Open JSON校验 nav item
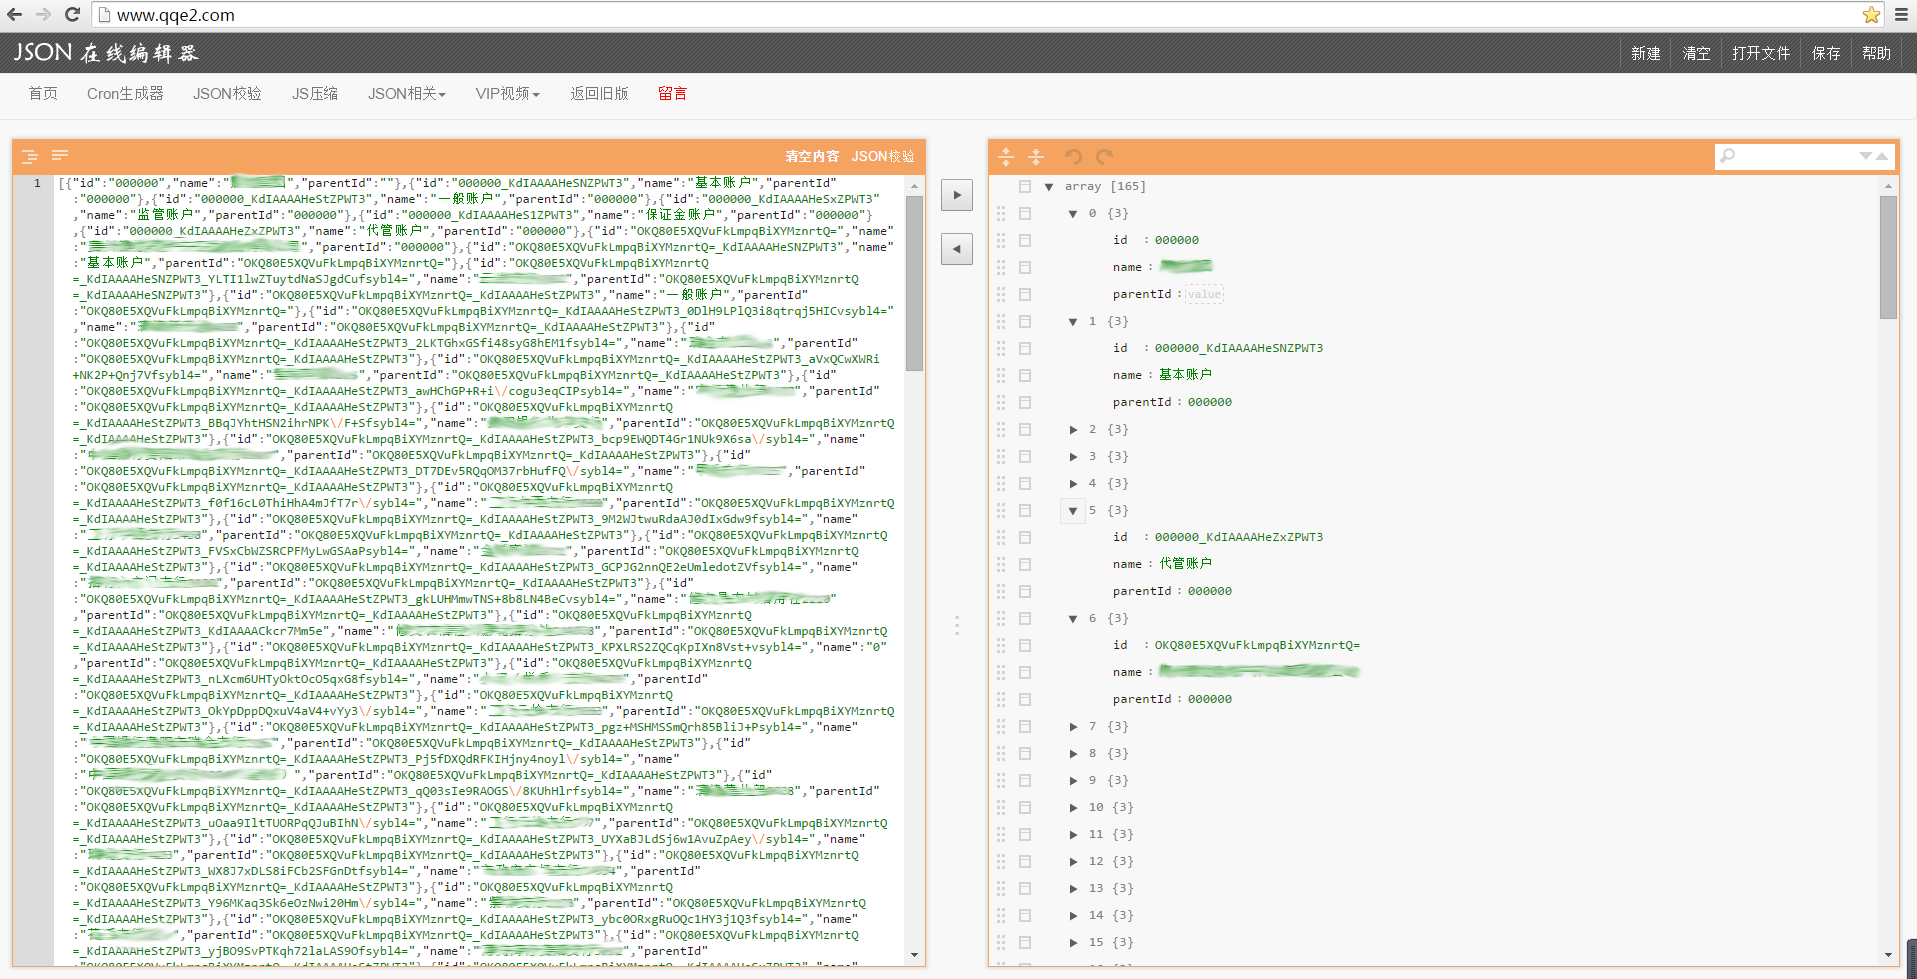Image resolution: width=1917 pixels, height=979 pixels. [227, 93]
